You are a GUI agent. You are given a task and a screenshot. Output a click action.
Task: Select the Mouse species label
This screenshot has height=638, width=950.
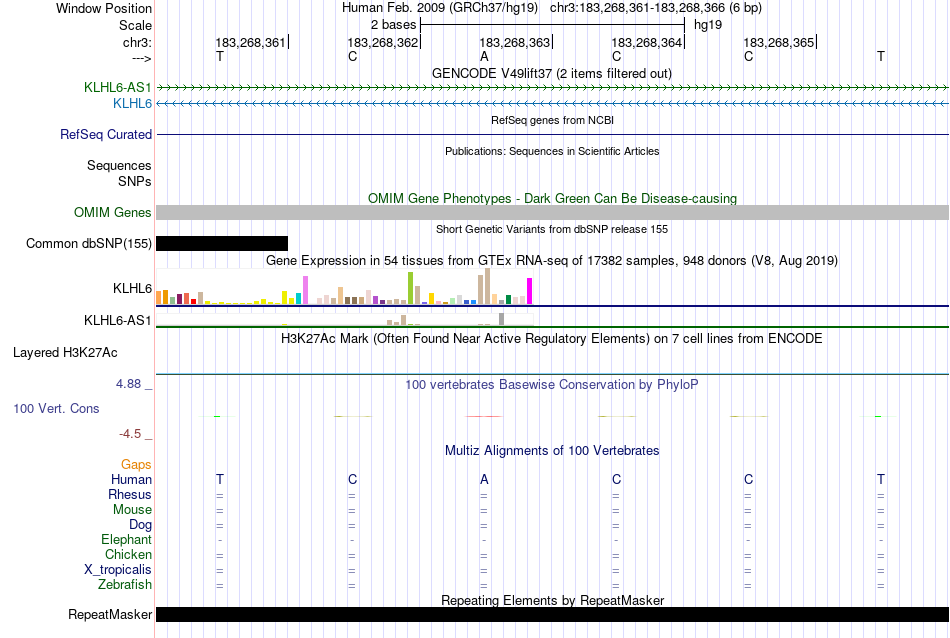(x=132, y=510)
